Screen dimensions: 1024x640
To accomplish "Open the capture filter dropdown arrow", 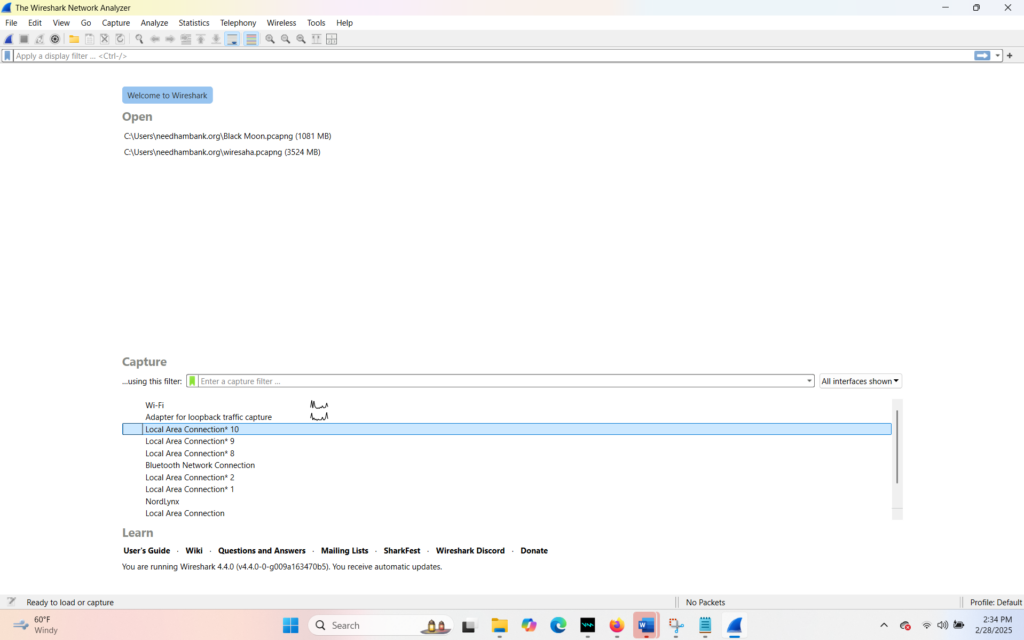I will pyautogui.click(x=809, y=381).
